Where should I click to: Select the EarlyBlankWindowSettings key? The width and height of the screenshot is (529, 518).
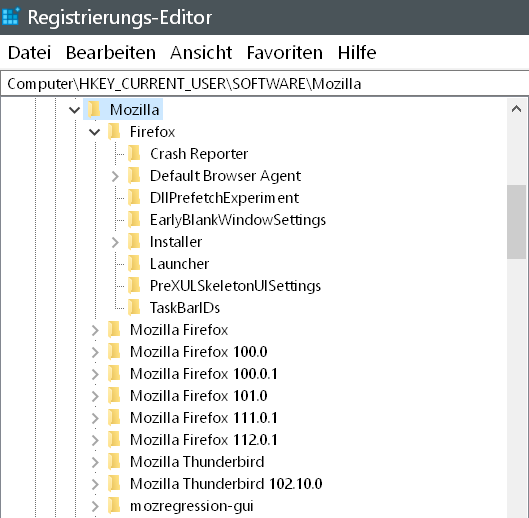click(x=238, y=220)
